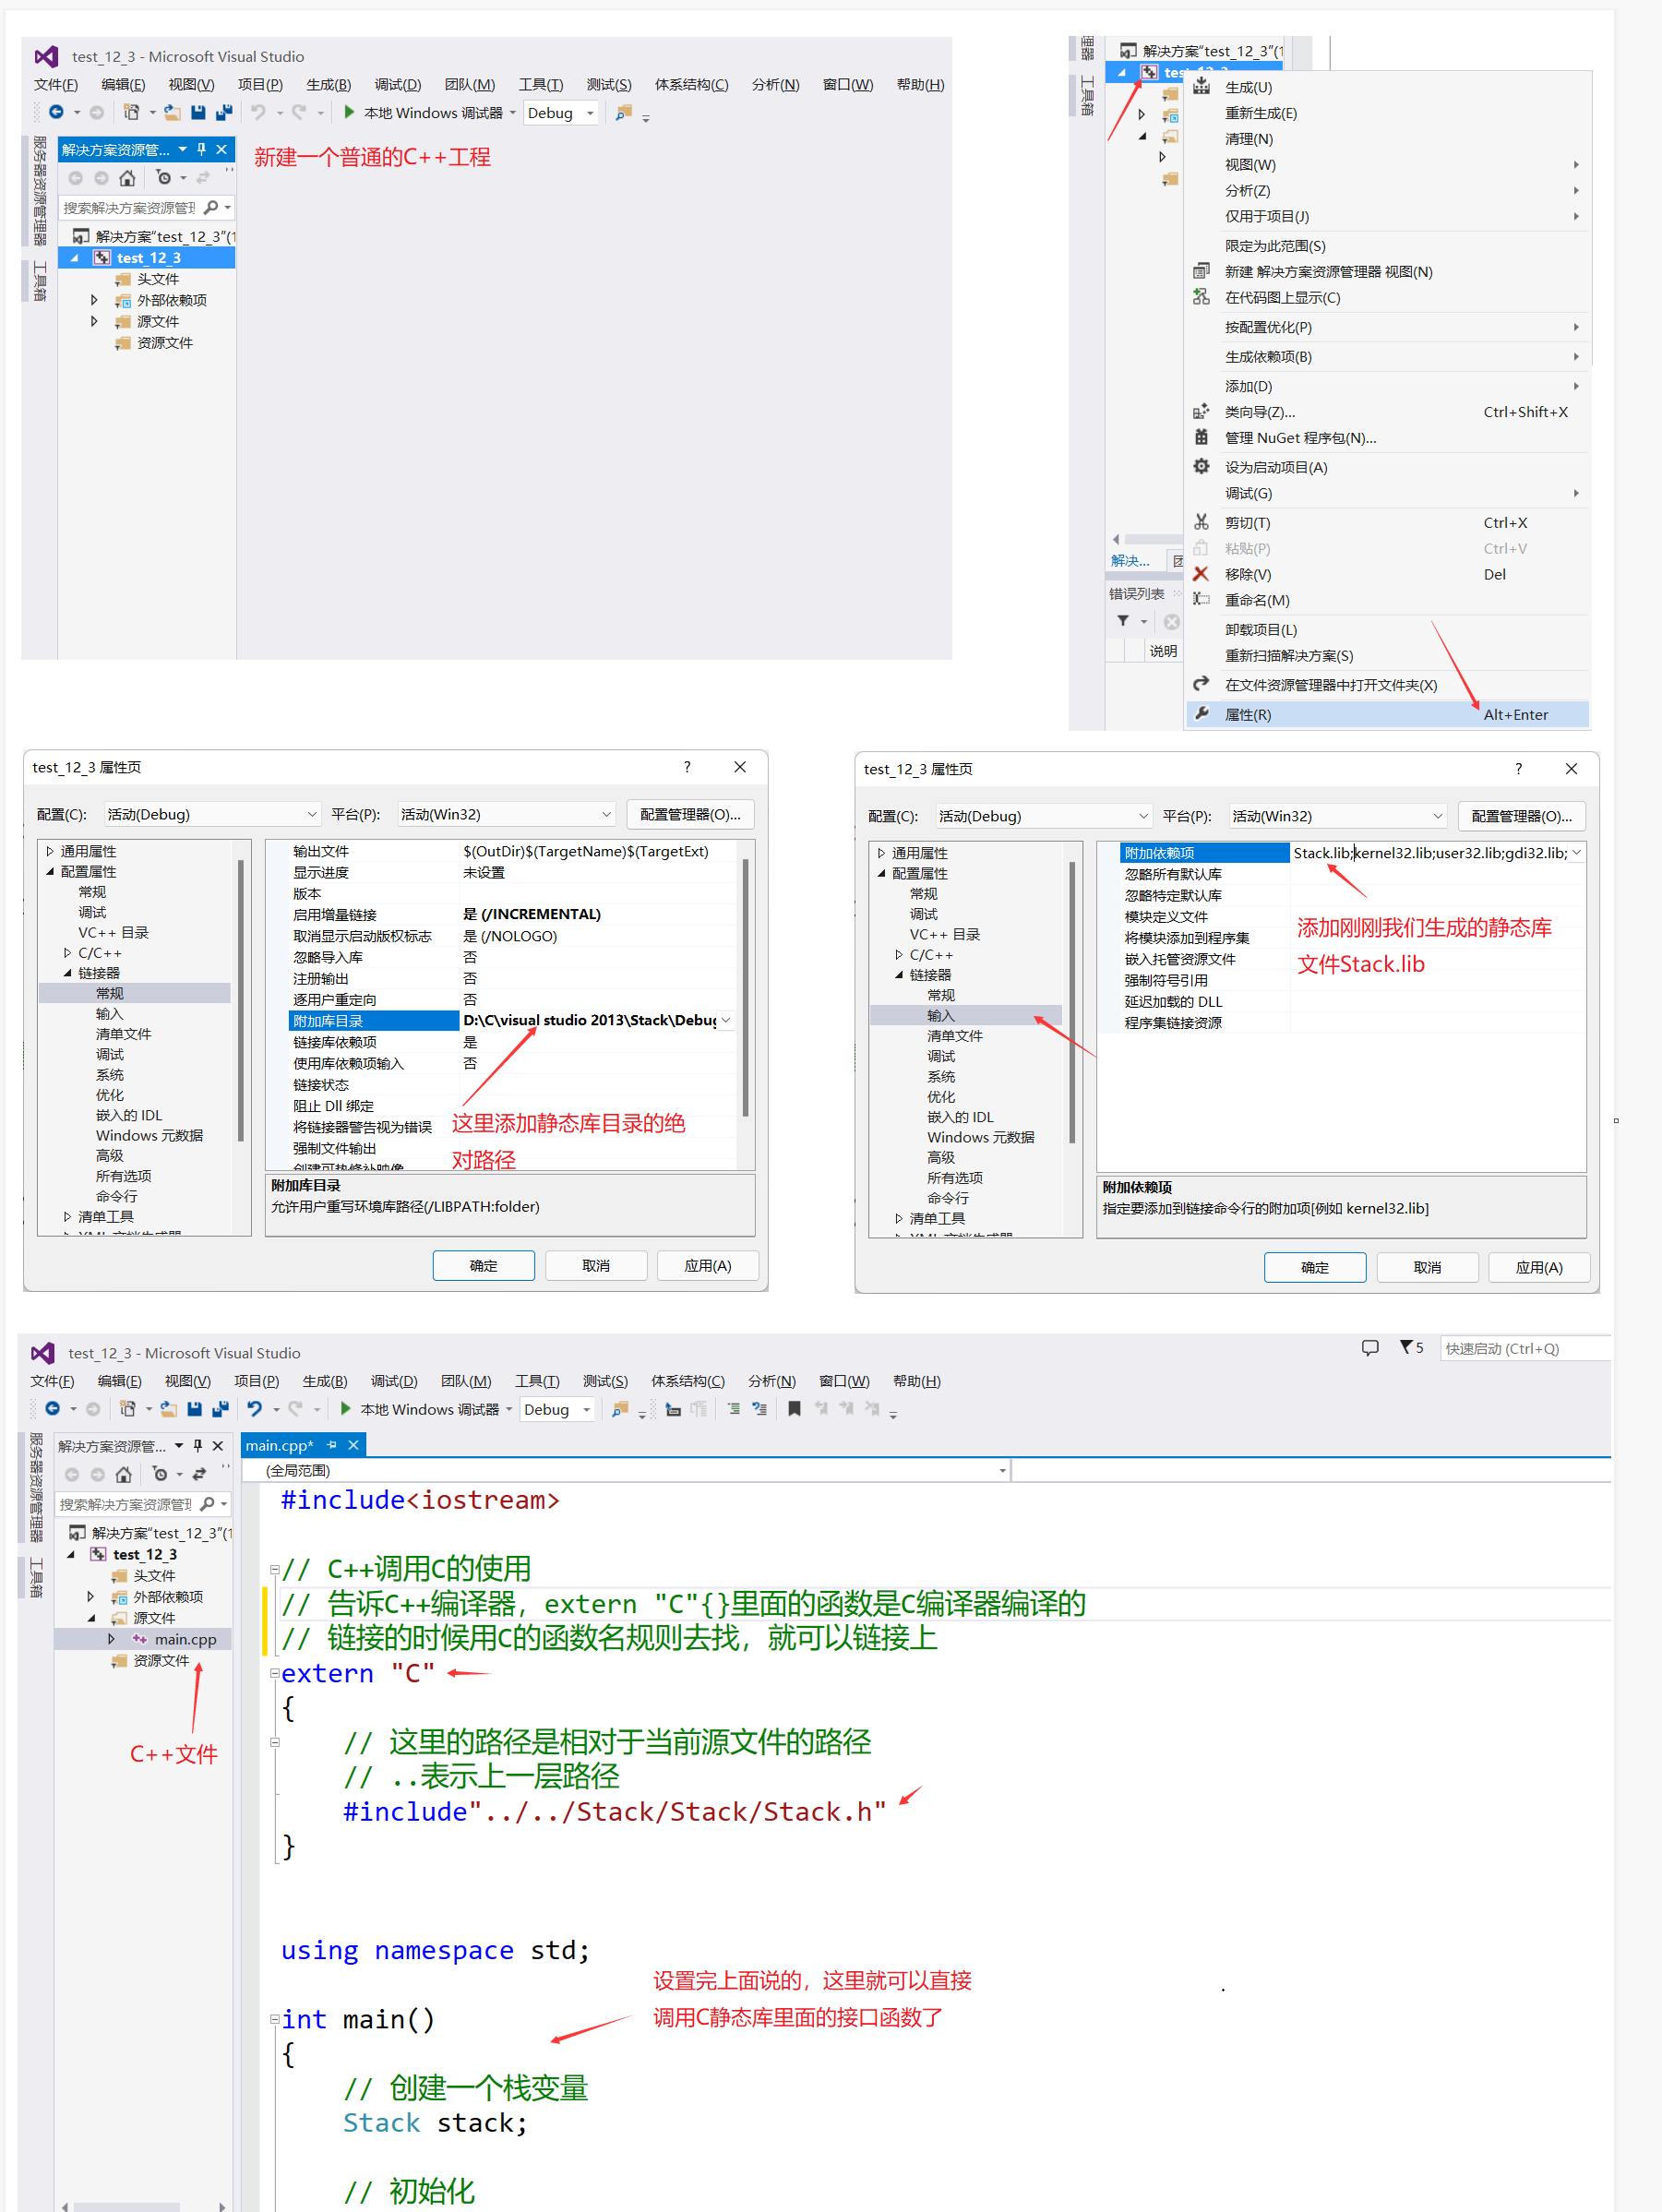Toggle bookmark icon in bottom toolbar
This screenshot has width=1662, height=2212.
(794, 1409)
